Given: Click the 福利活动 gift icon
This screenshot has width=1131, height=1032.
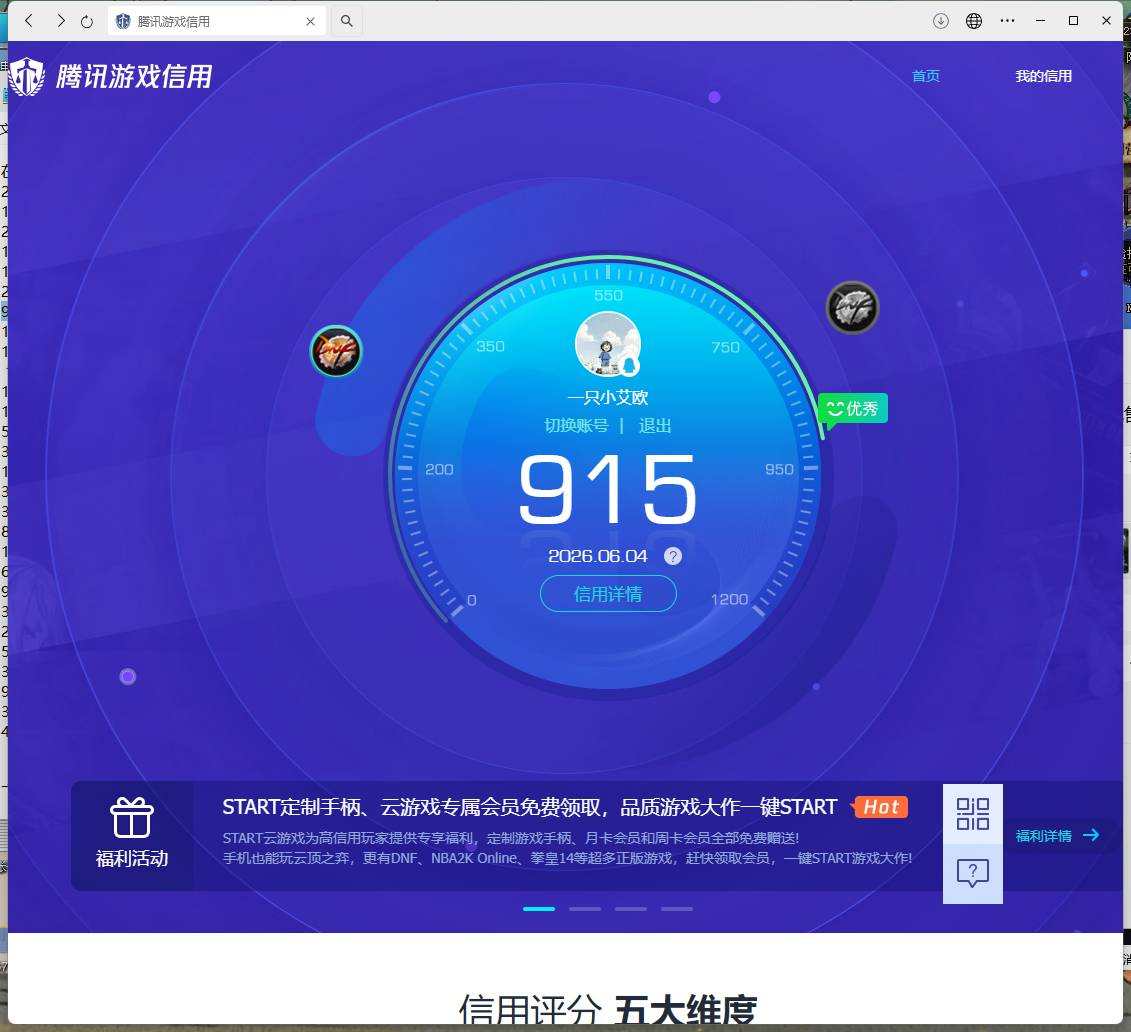Looking at the screenshot, I should pos(132,817).
